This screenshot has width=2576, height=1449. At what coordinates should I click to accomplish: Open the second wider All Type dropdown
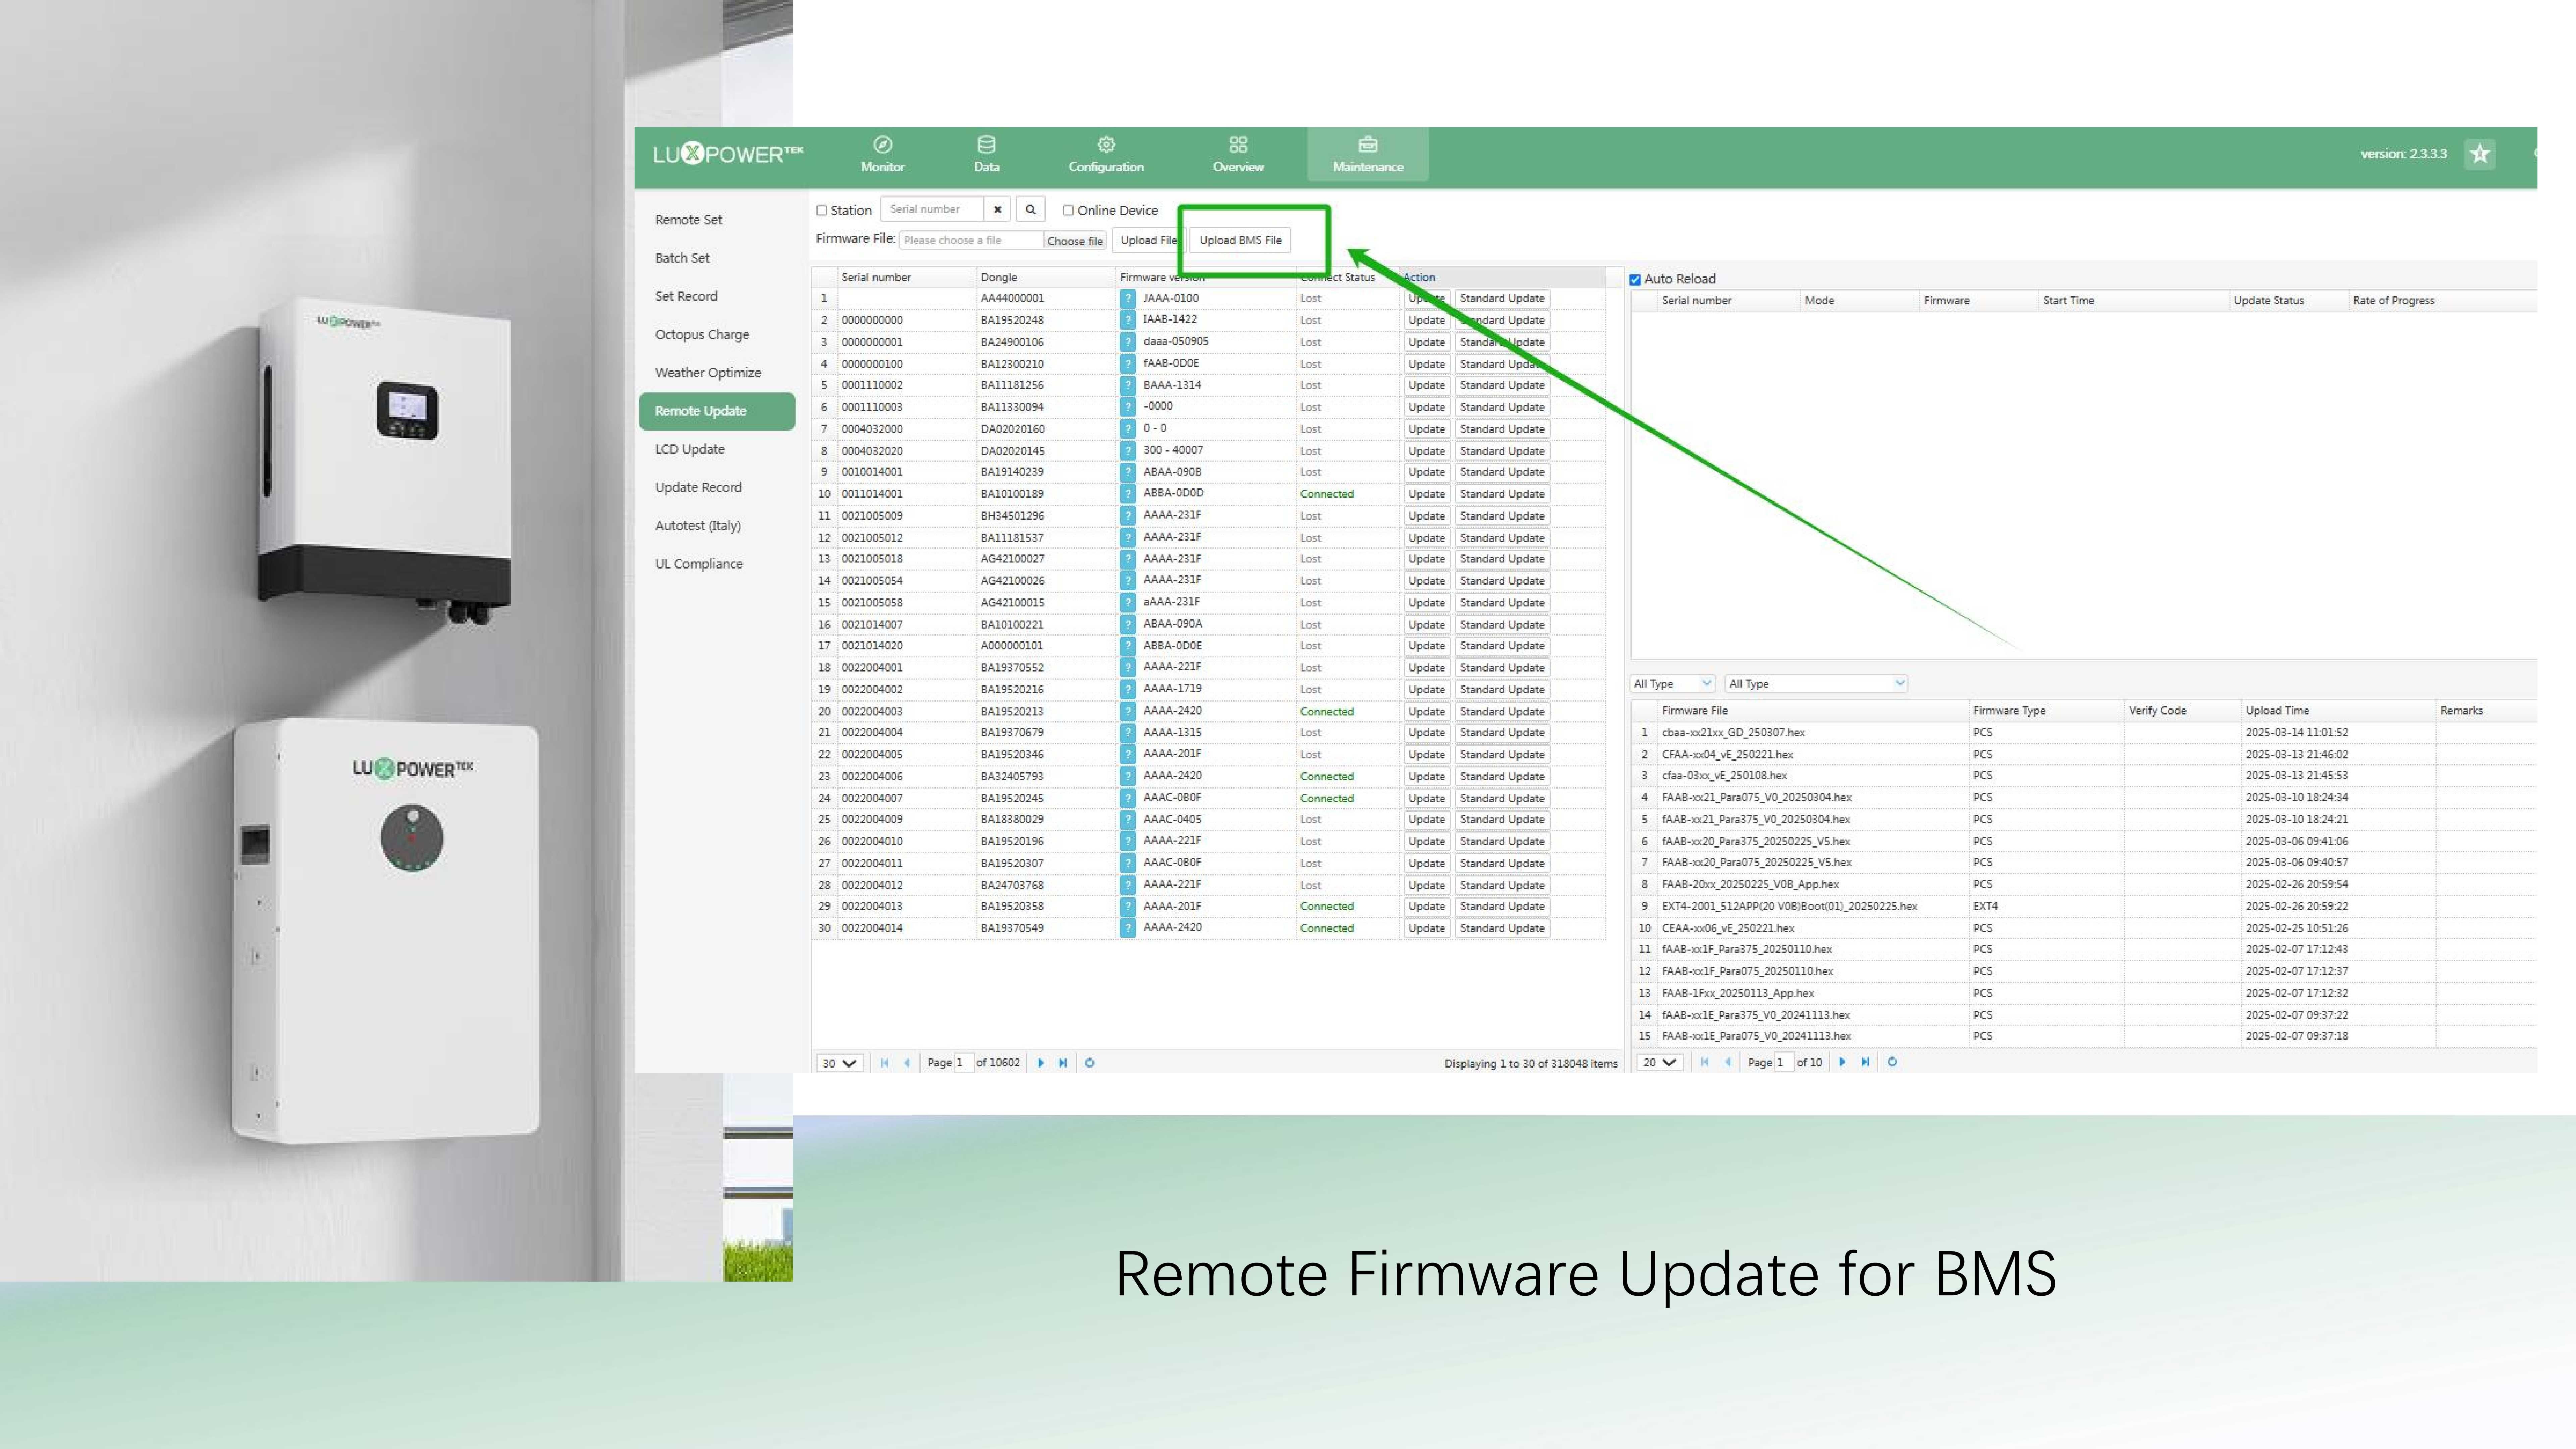[x=1816, y=684]
